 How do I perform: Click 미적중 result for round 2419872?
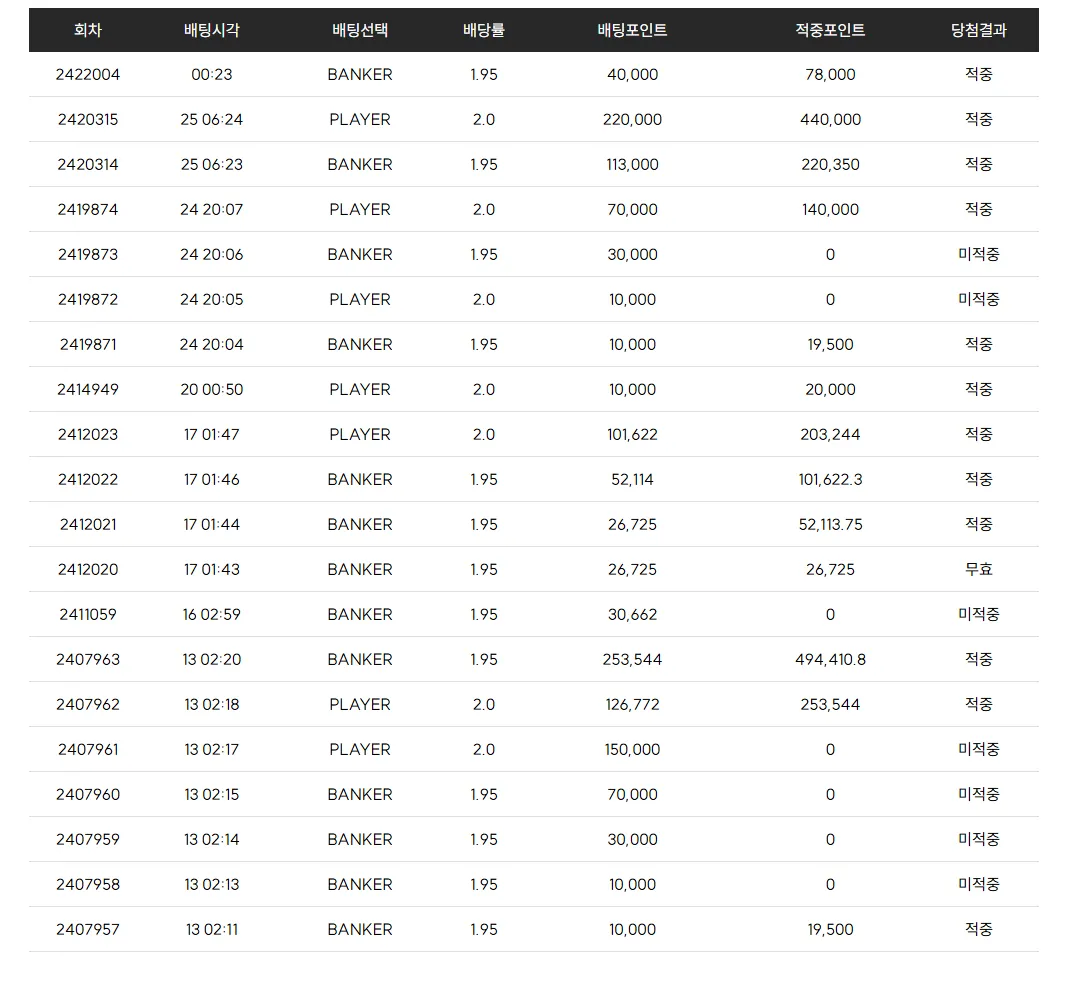(x=978, y=299)
